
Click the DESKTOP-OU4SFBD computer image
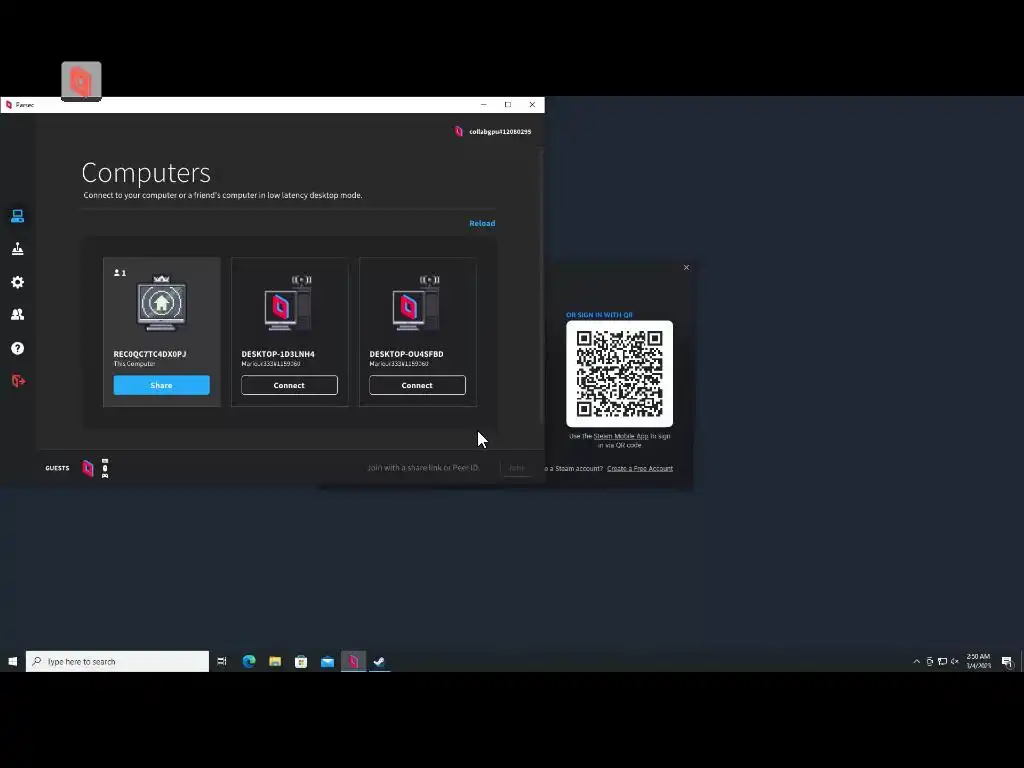coord(416,303)
